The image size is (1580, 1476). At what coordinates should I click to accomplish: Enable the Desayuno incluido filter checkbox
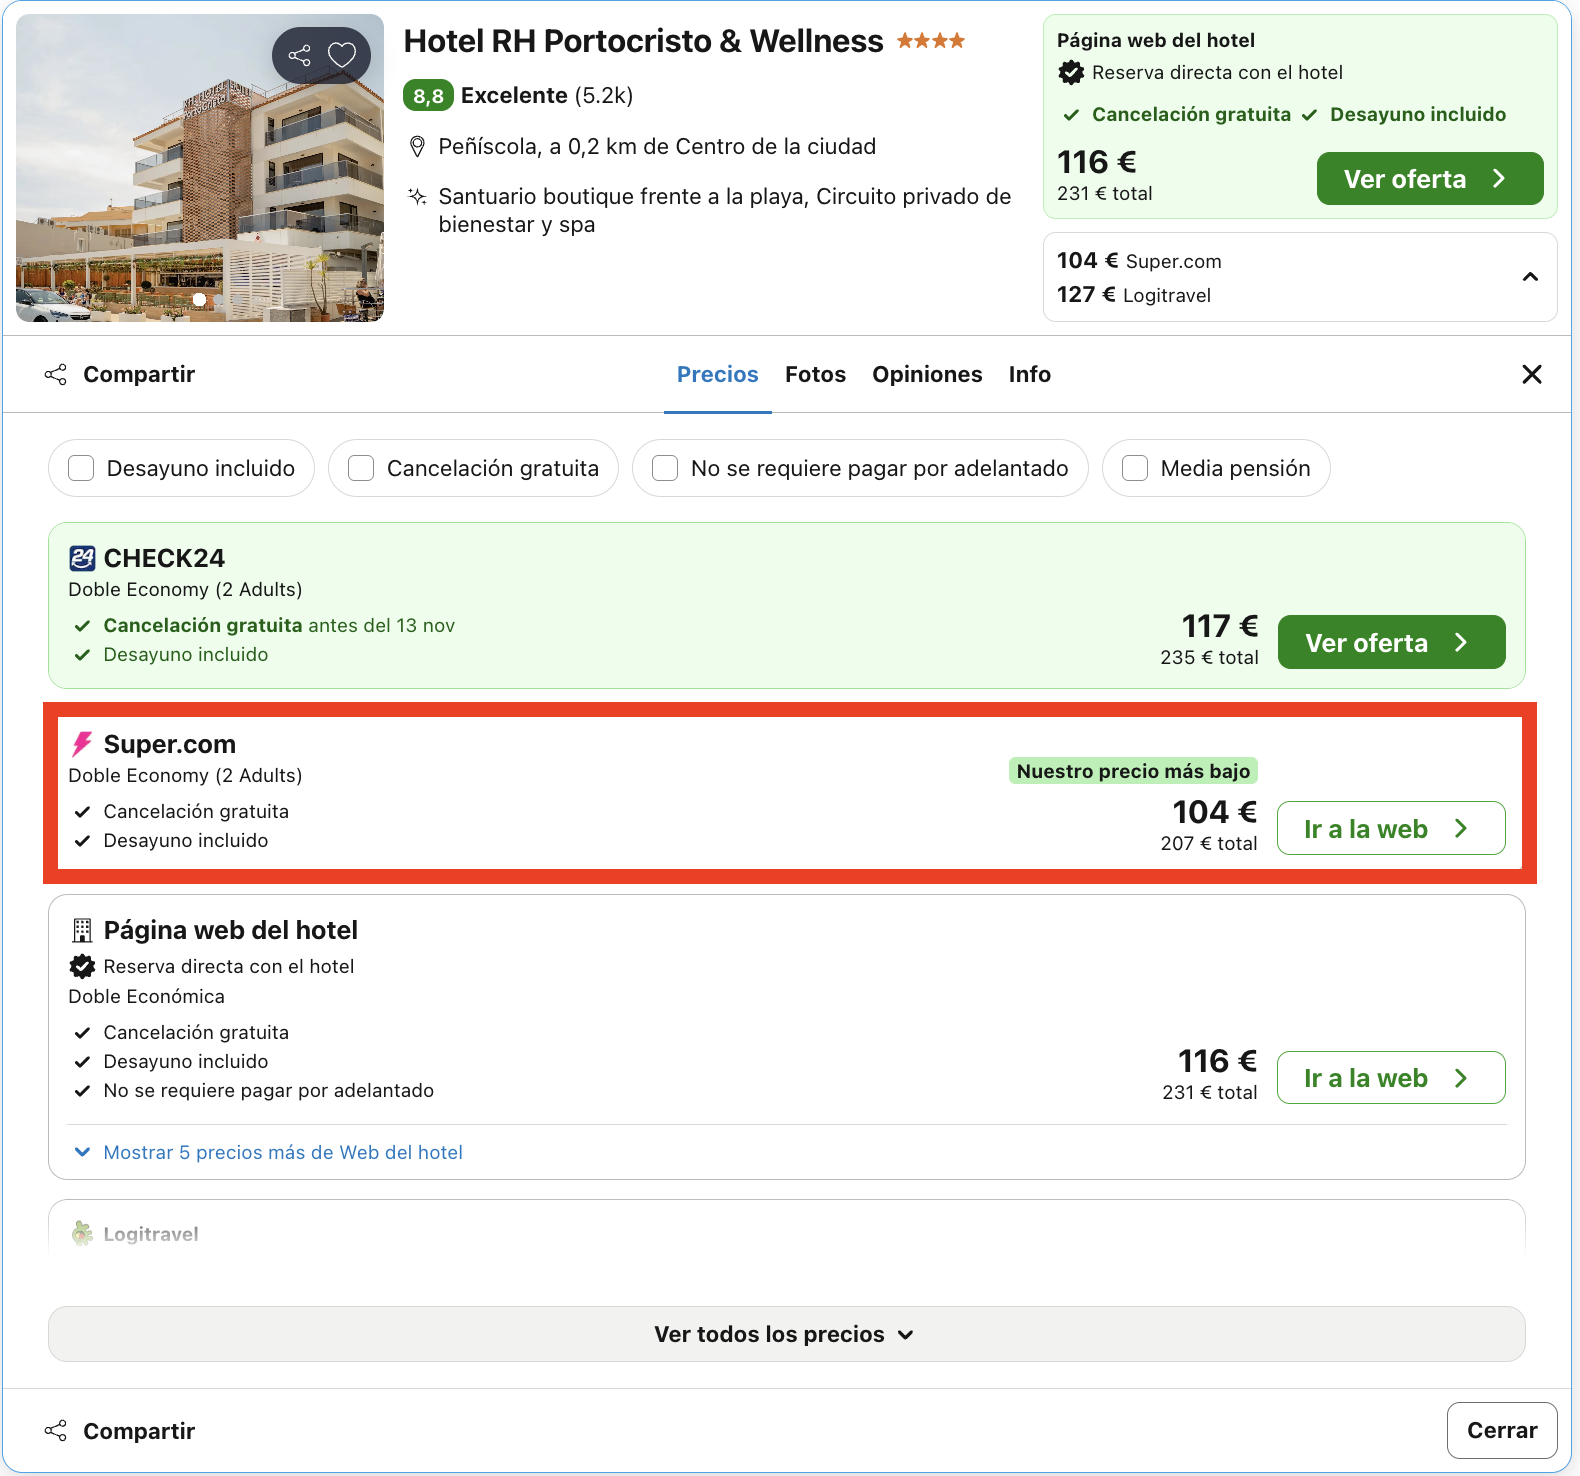click(81, 468)
